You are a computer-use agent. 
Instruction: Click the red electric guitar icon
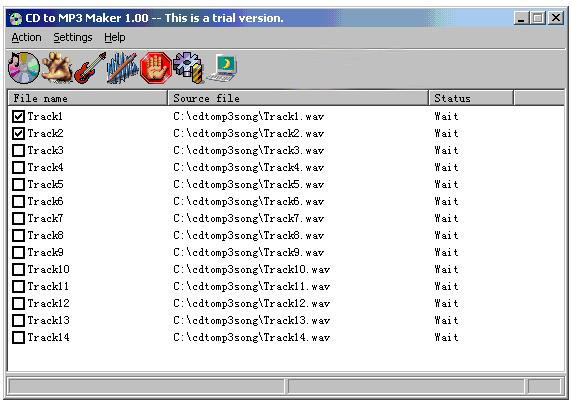click(x=90, y=68)
